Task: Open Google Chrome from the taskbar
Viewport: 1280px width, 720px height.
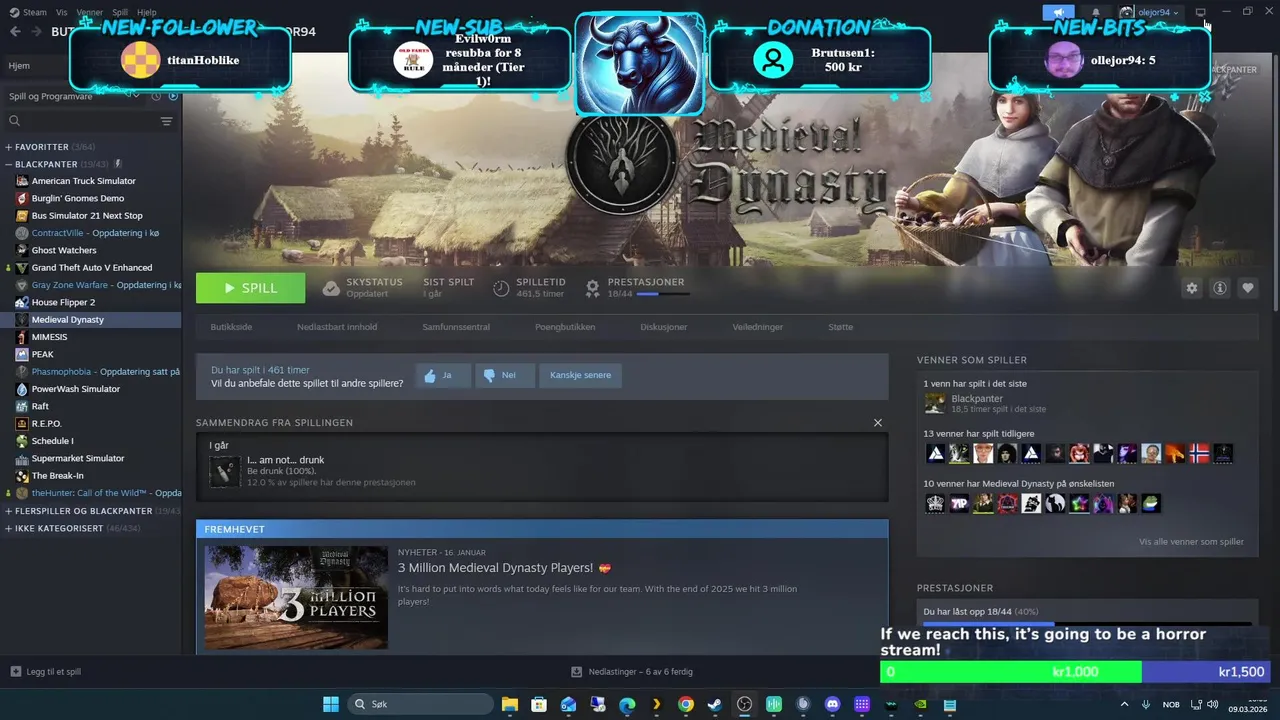Action: [x=685, y=704]
